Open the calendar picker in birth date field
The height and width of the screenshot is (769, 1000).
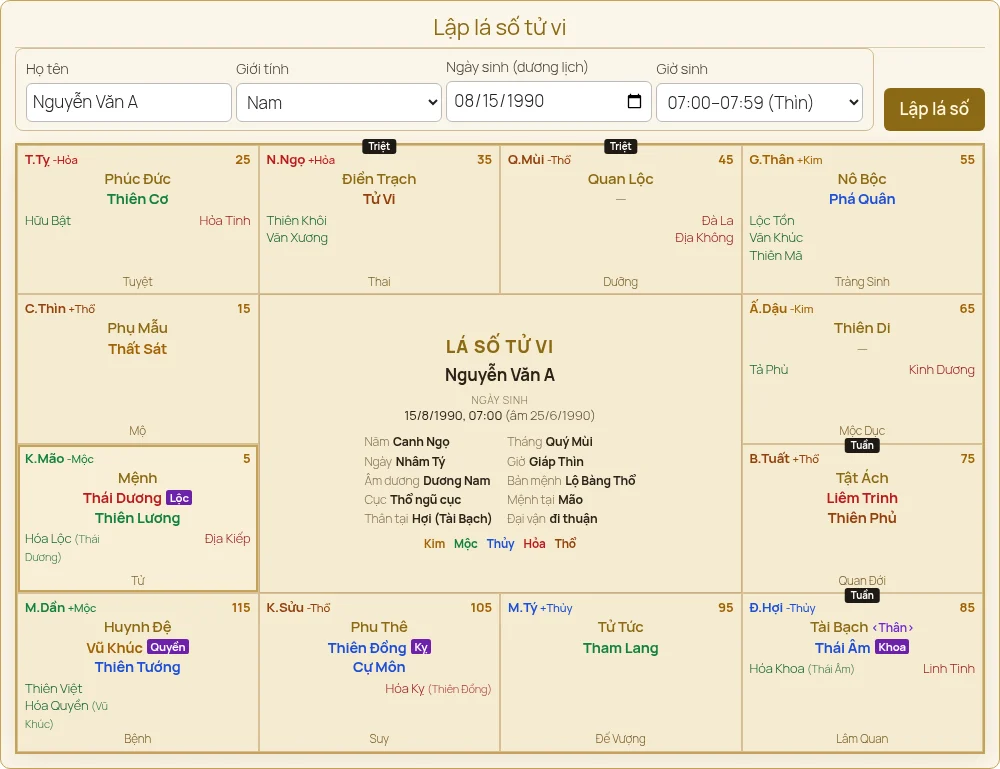[634, 101]
